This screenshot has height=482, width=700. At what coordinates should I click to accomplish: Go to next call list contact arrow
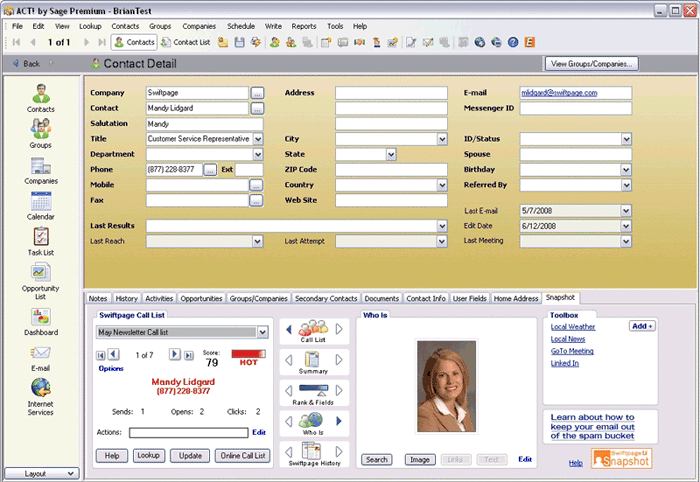175,355
